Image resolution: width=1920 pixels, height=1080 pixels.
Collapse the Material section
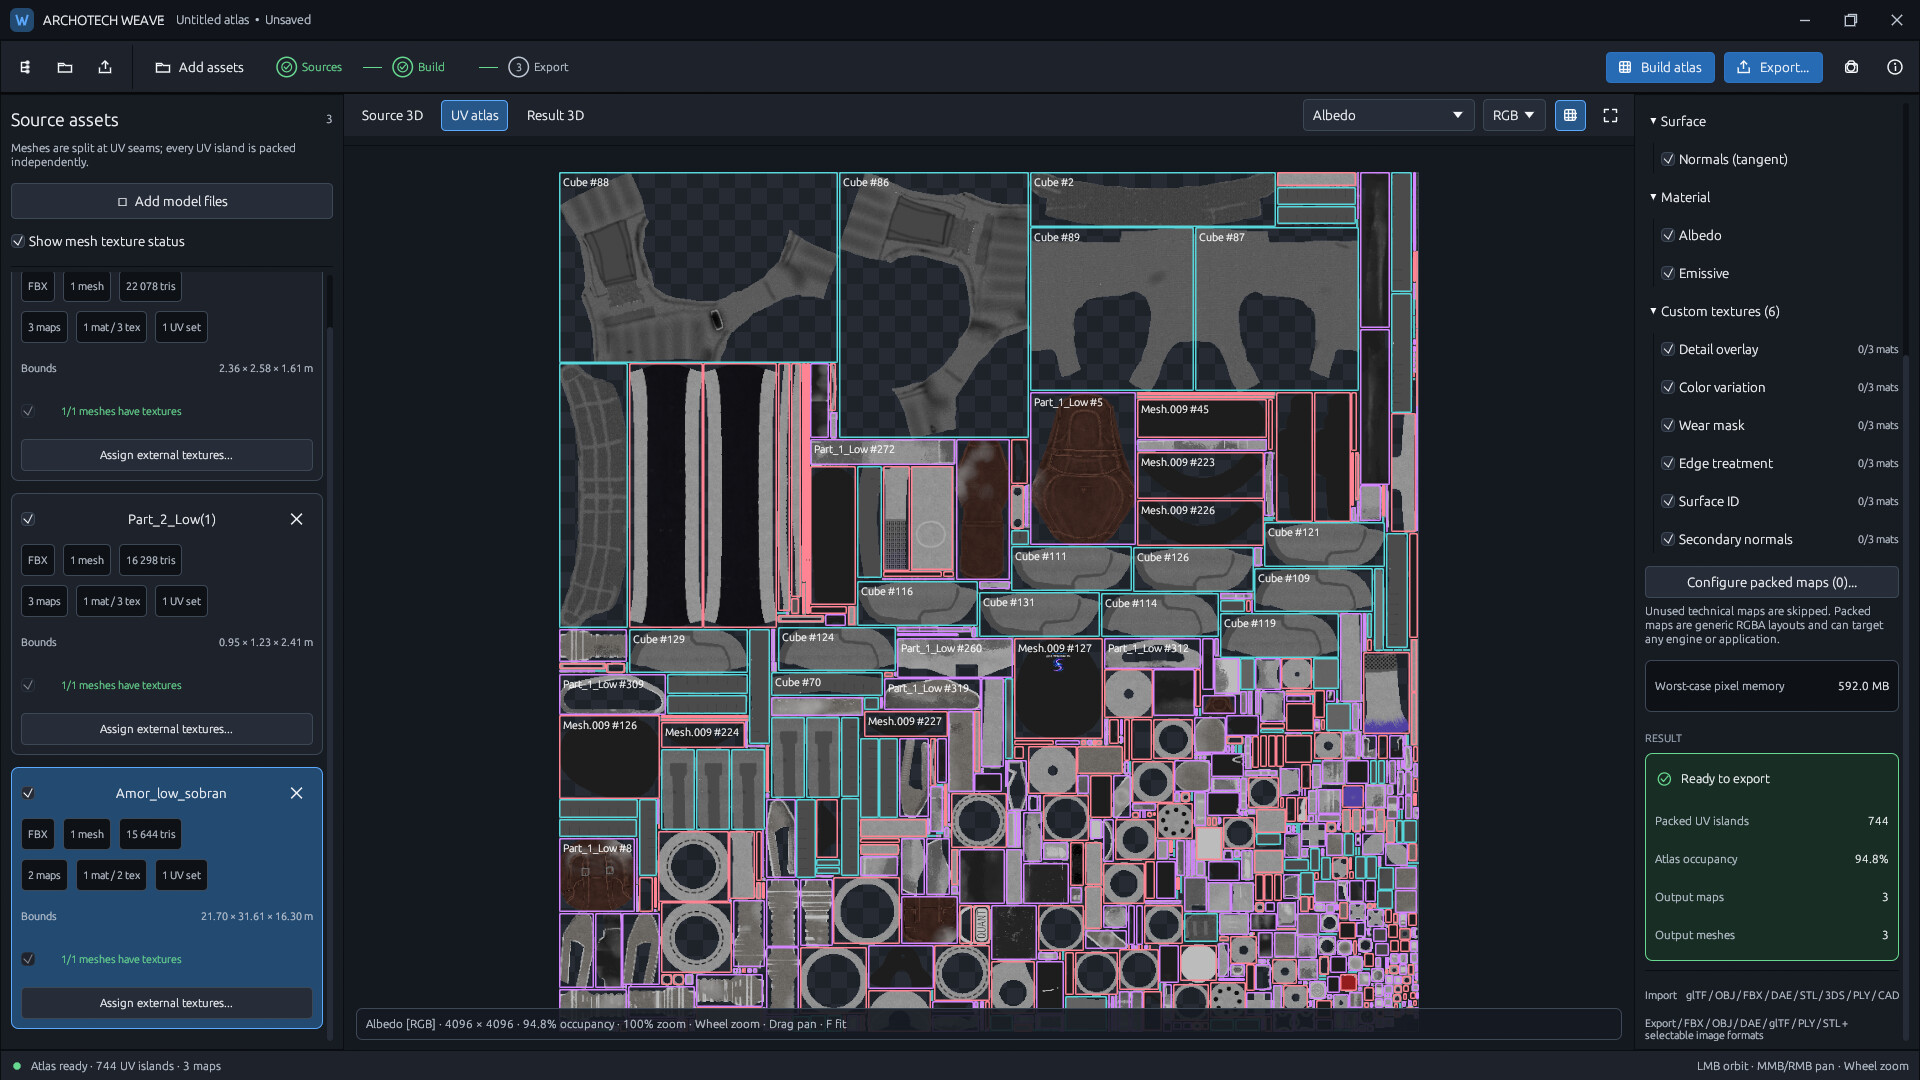1654,197
